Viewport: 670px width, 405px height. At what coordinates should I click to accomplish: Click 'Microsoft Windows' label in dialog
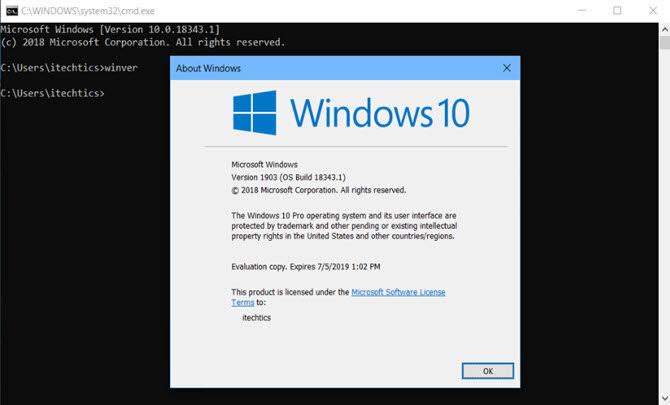click(x=264, y=164)
